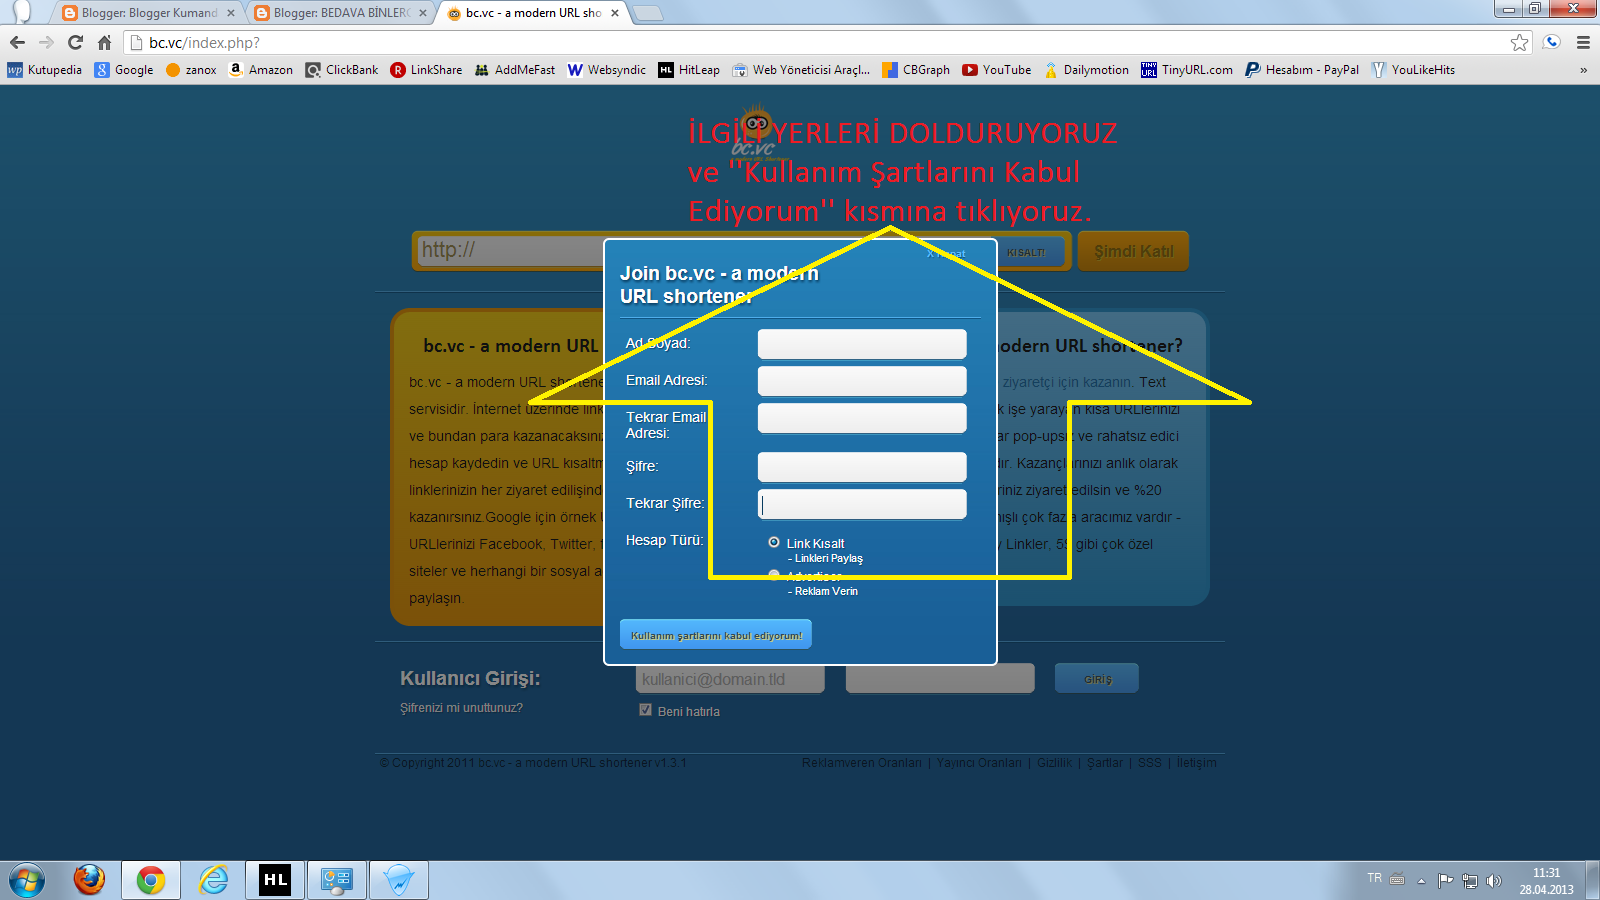Expand the bookmarks bar overflow chevron
This screenshot has height=900, width=1600.
[x=1583, y=70]
